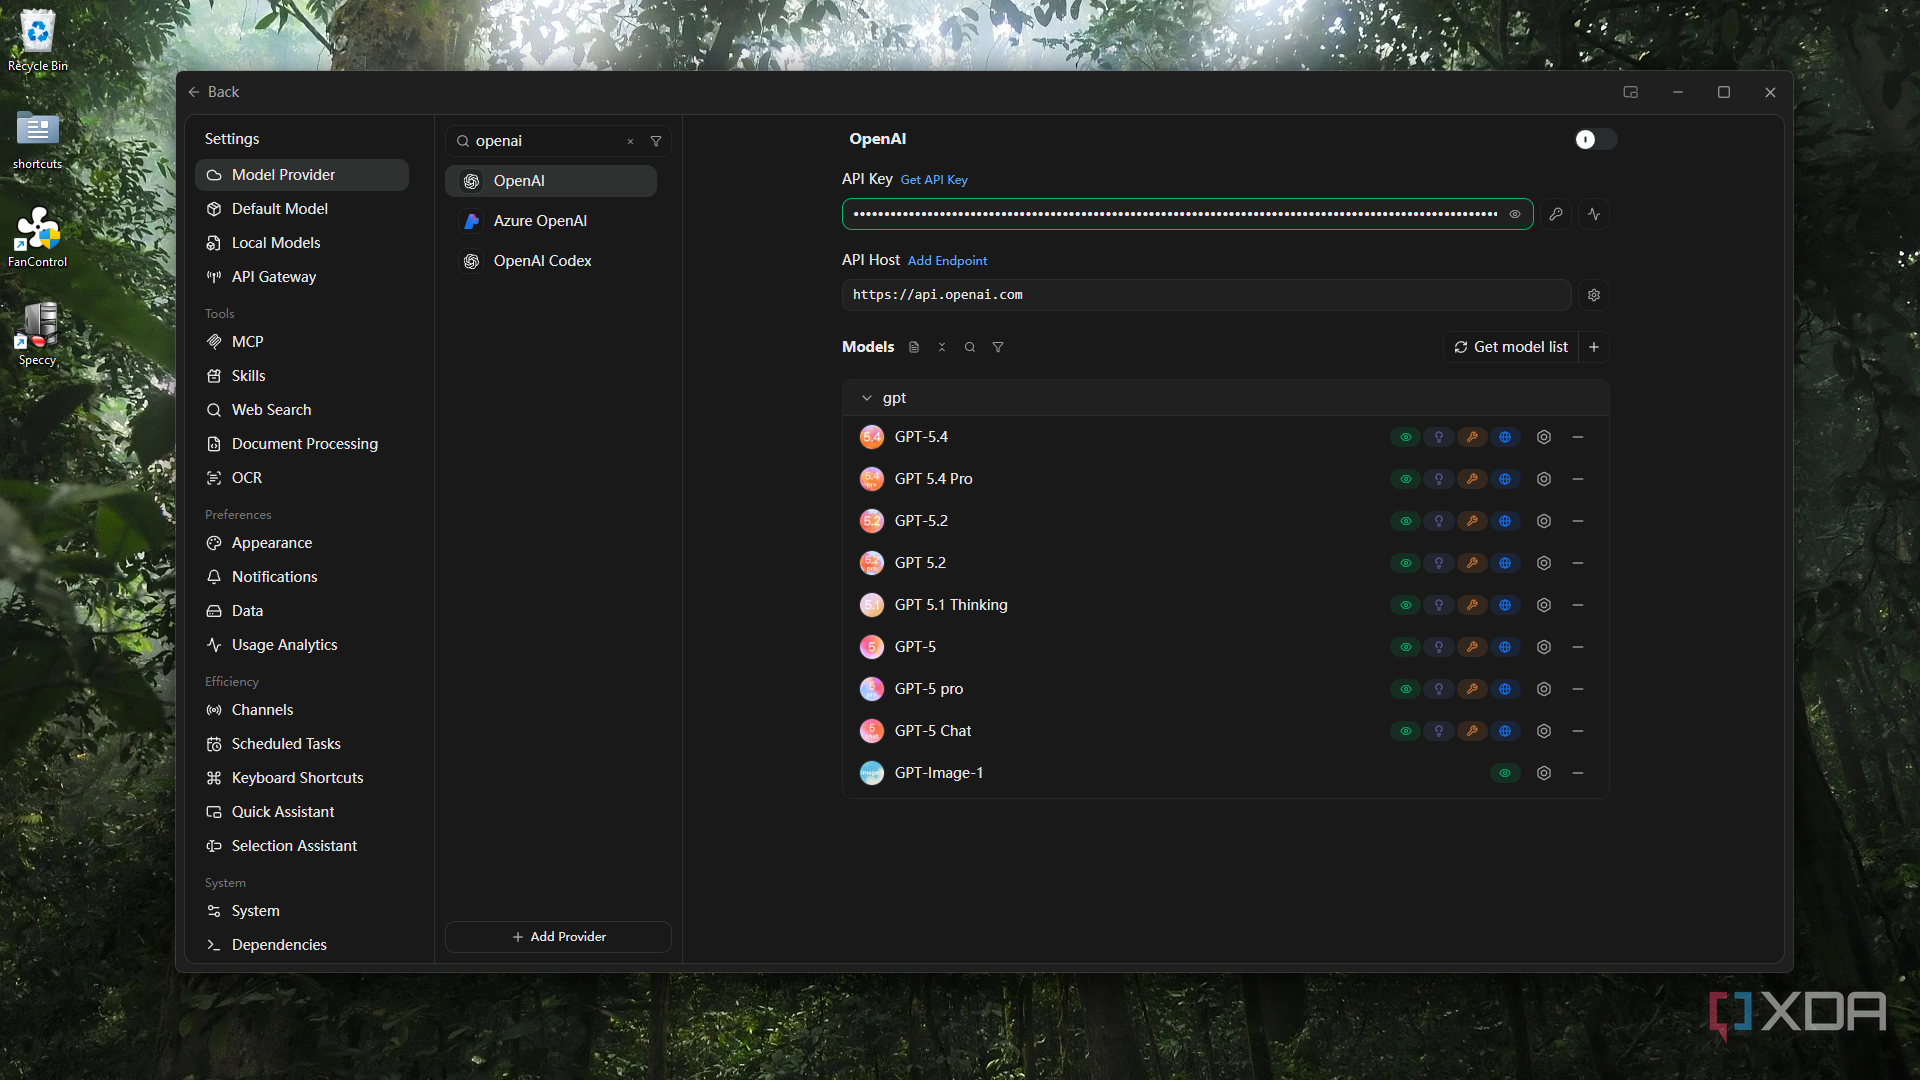Open API Host settings gear

pos(1594,295)
